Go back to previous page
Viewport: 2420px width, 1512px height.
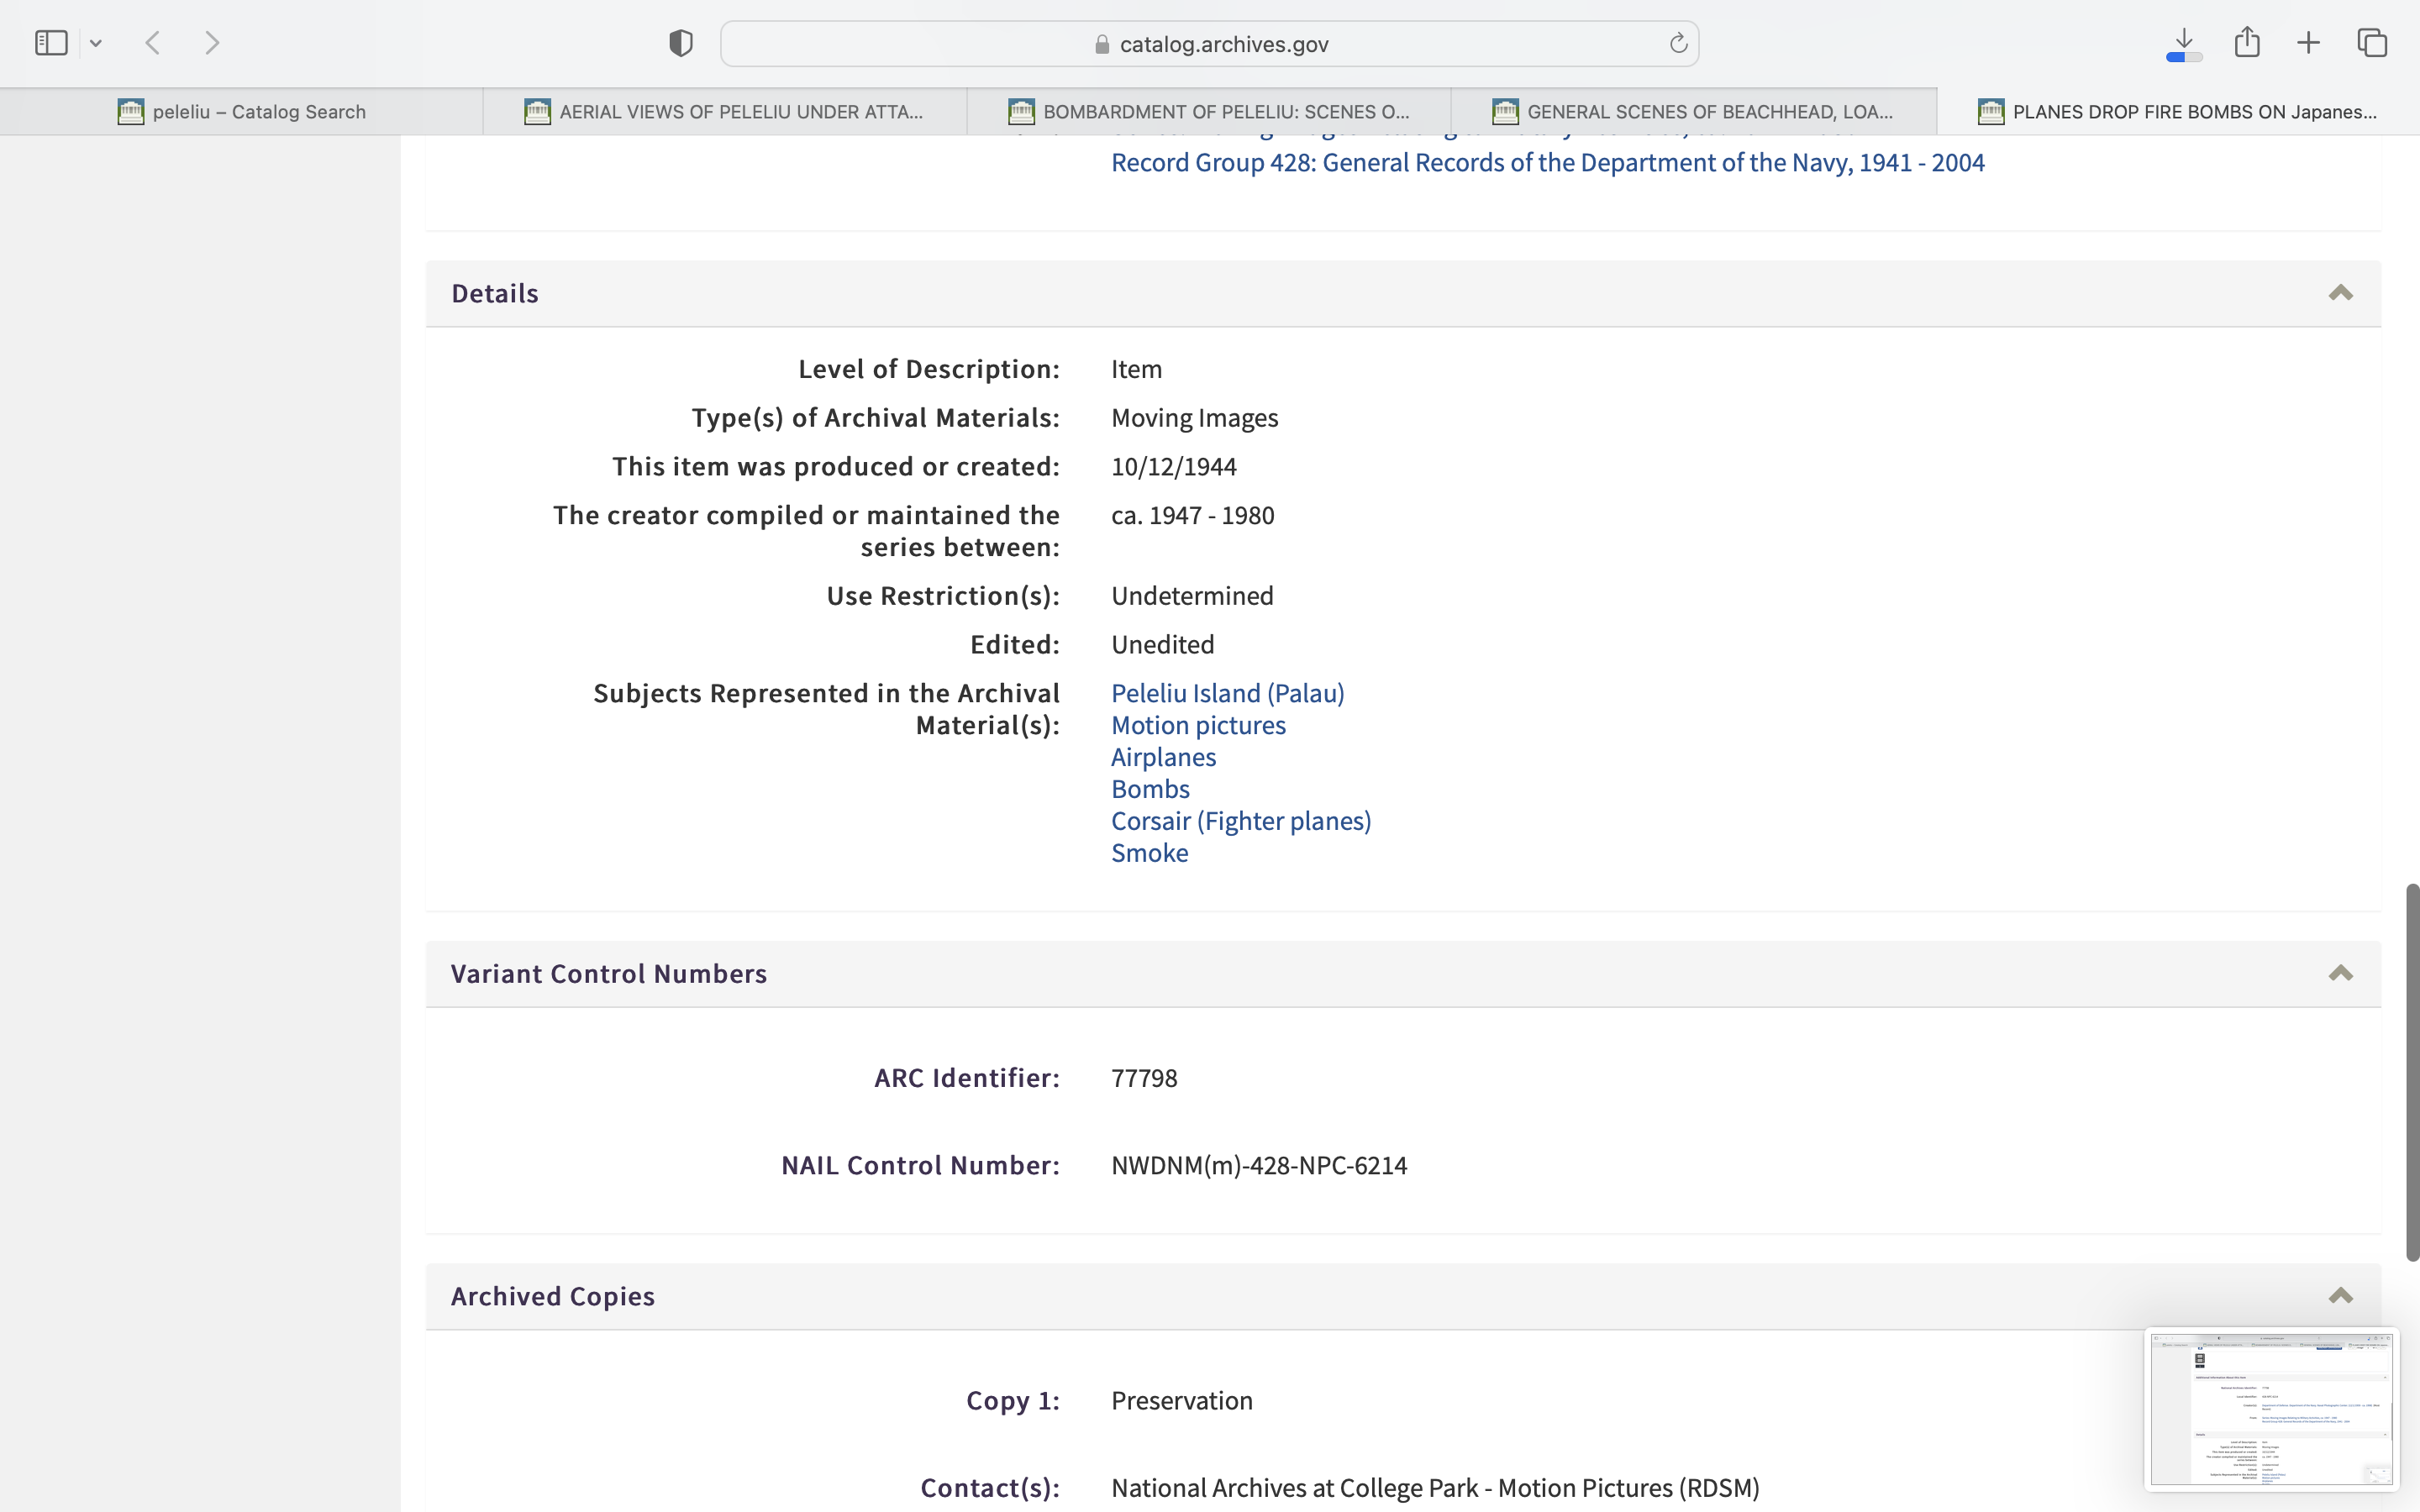153,43
